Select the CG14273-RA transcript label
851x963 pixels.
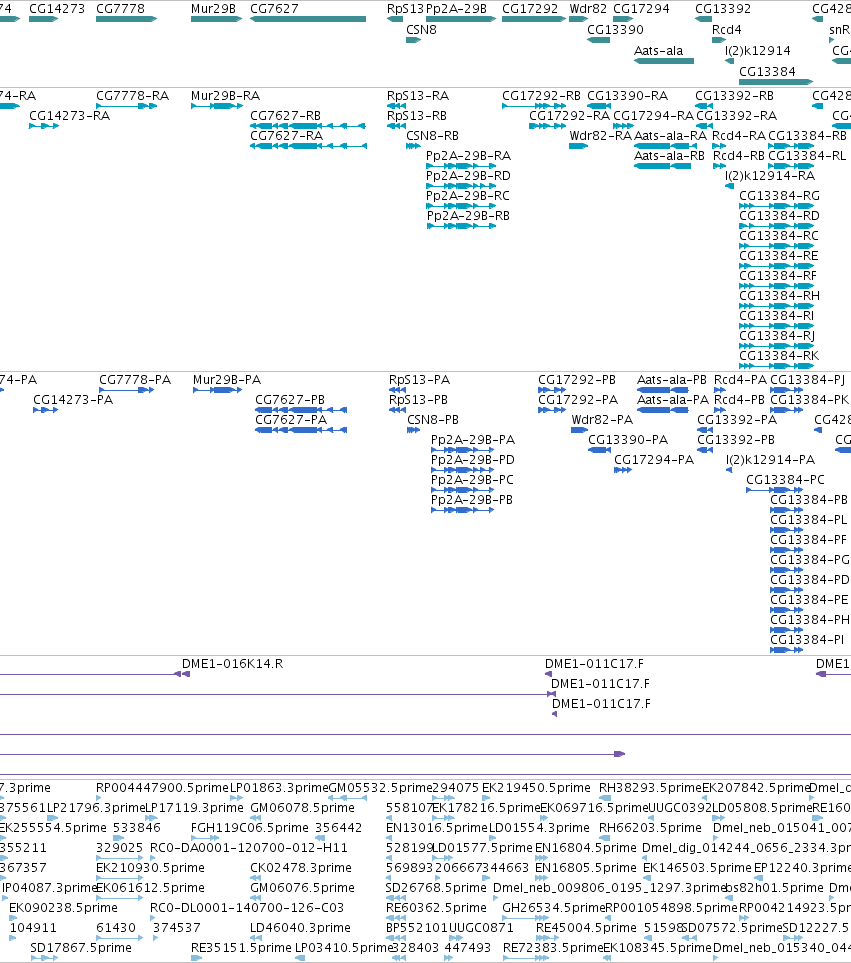69,115
